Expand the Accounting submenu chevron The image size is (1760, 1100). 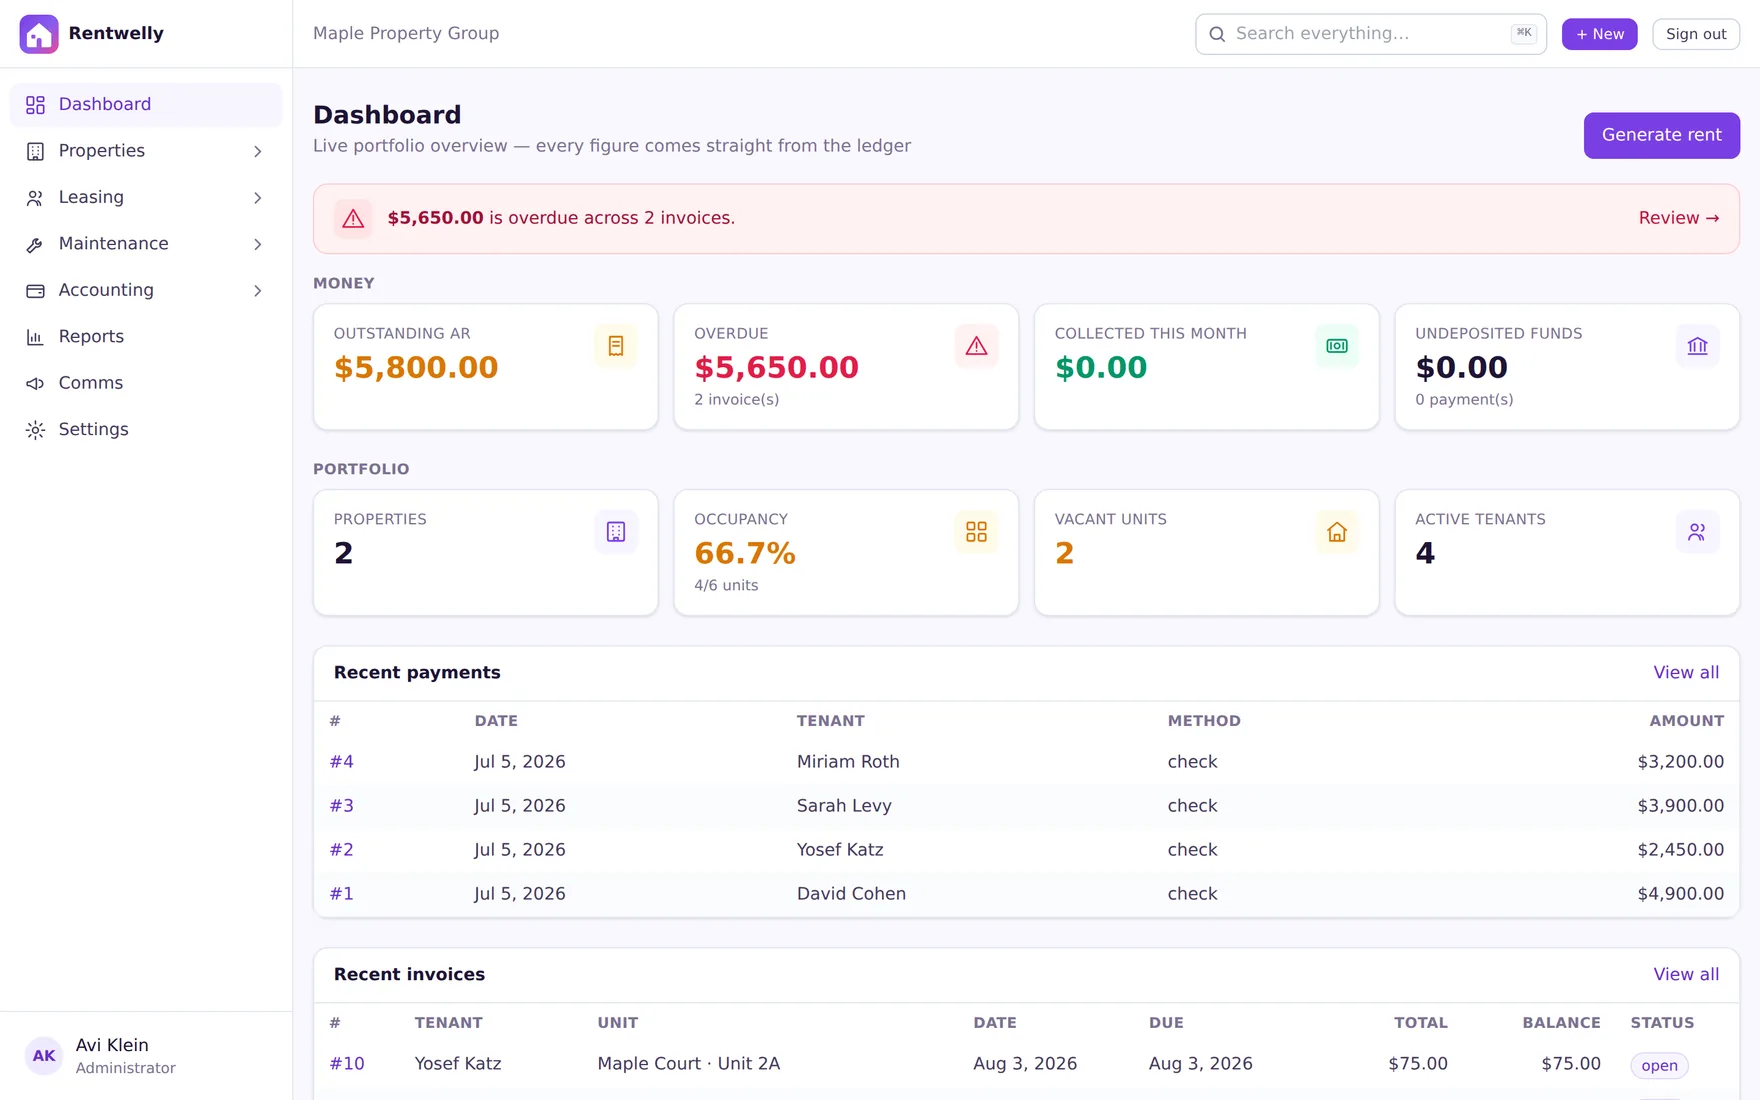257,291
